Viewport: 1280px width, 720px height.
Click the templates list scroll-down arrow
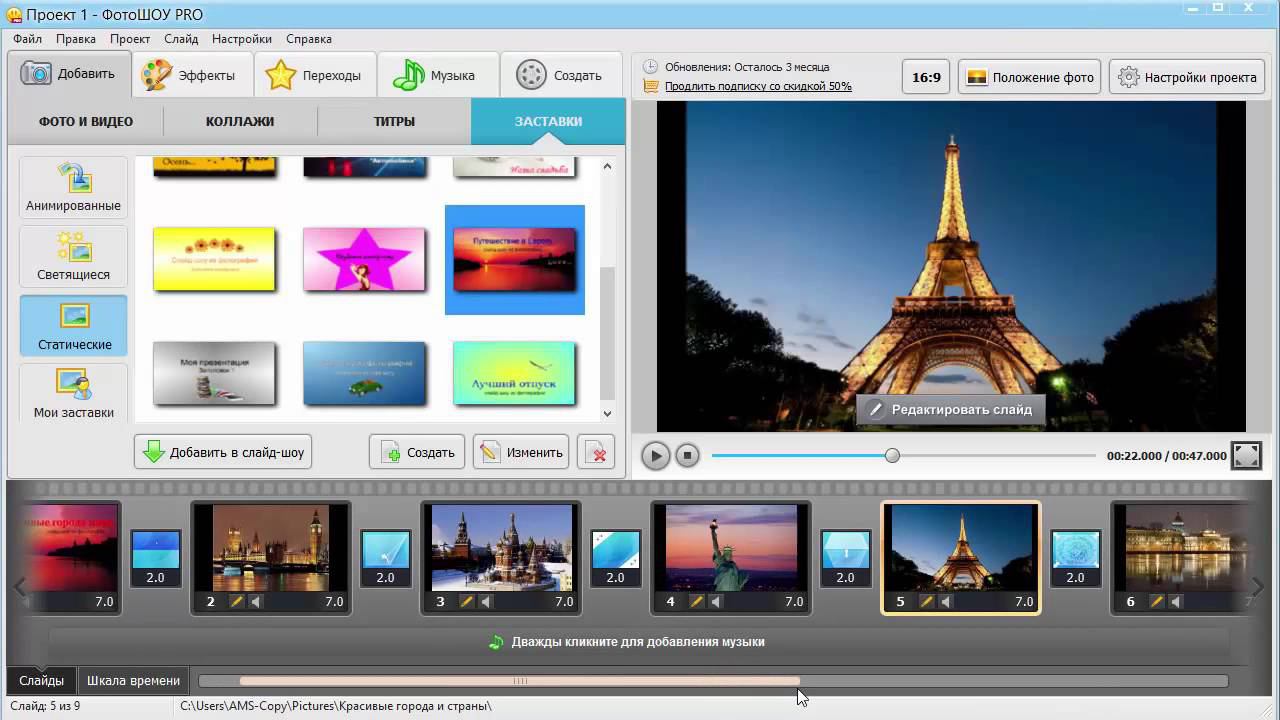point(607,413)
